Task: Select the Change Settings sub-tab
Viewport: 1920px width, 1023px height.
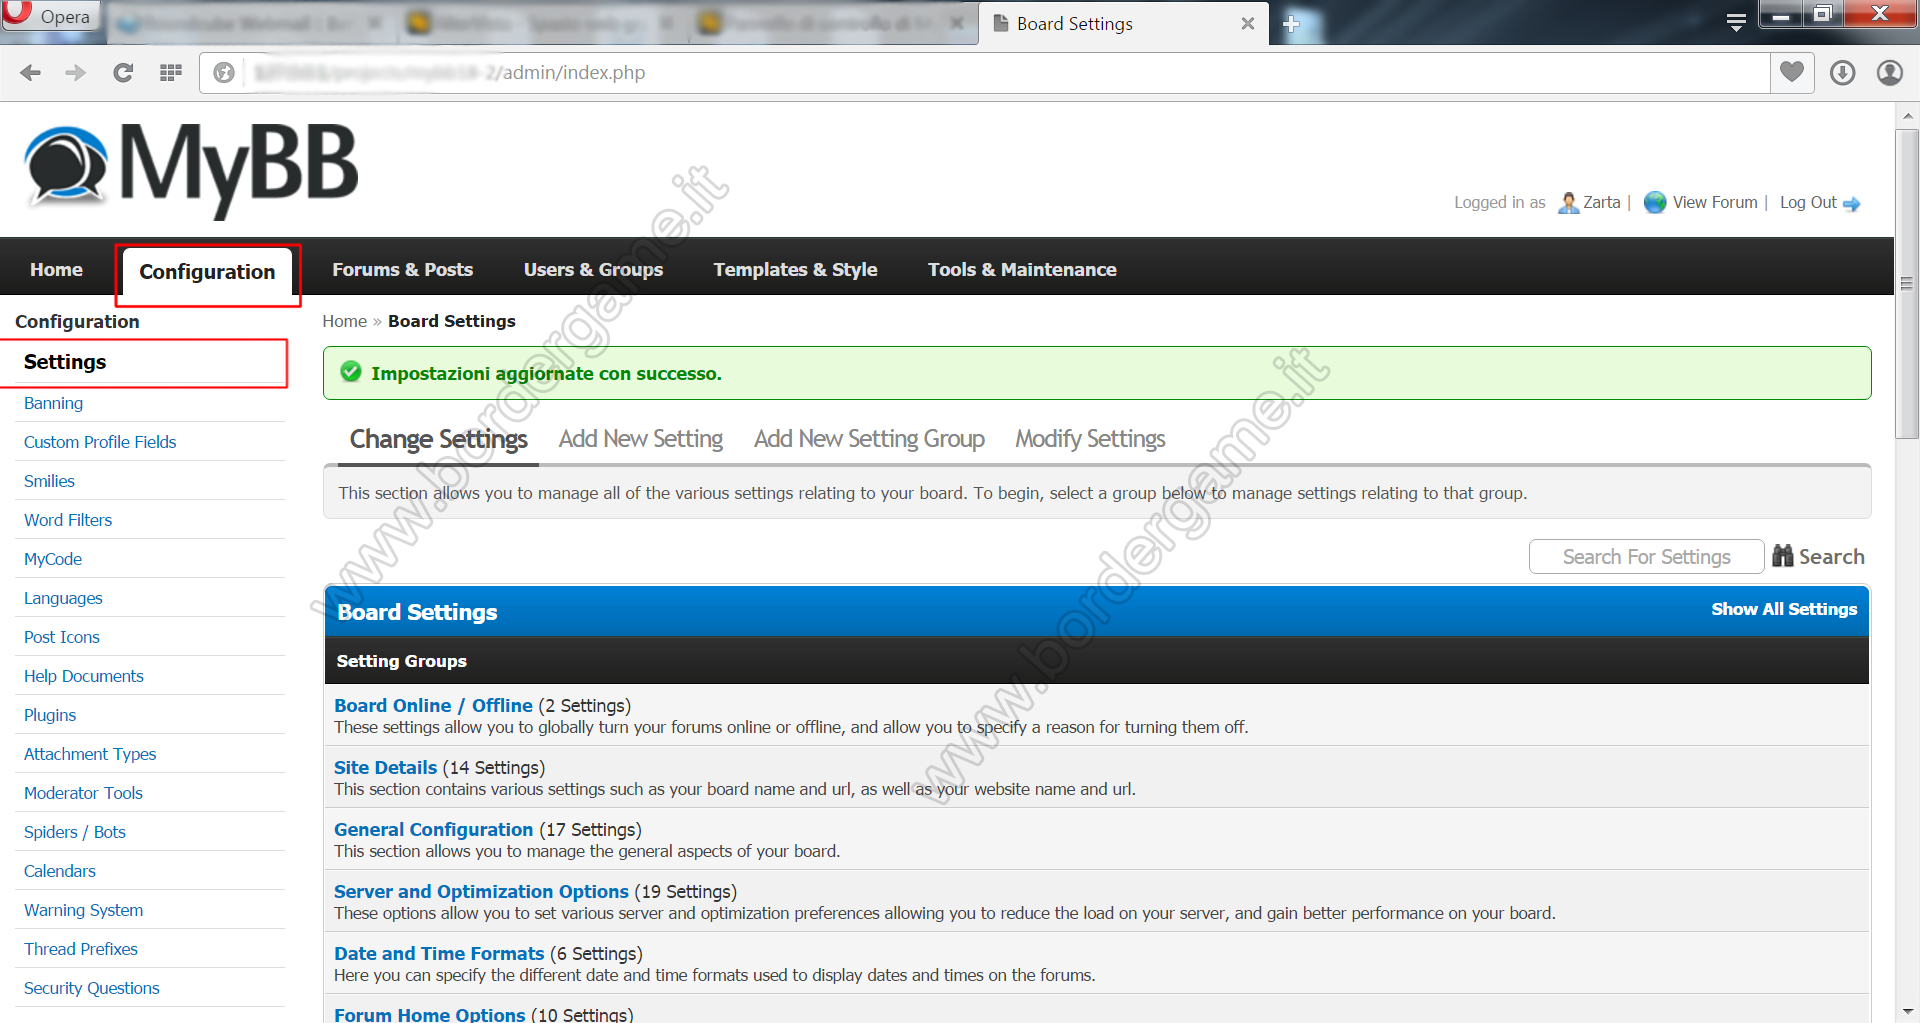Action: (x=438, y=439)
